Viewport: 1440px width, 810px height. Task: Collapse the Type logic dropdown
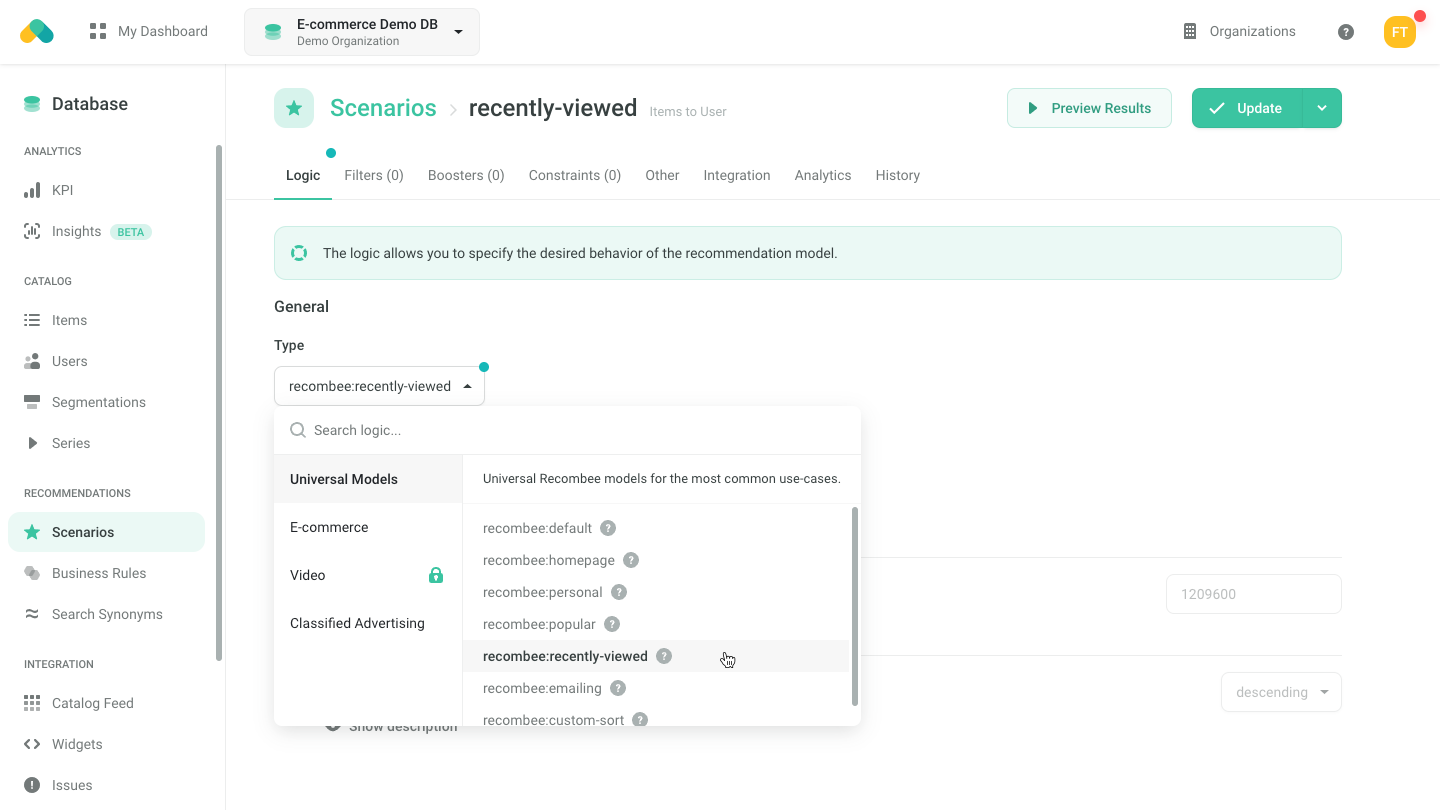coord(379,386)
